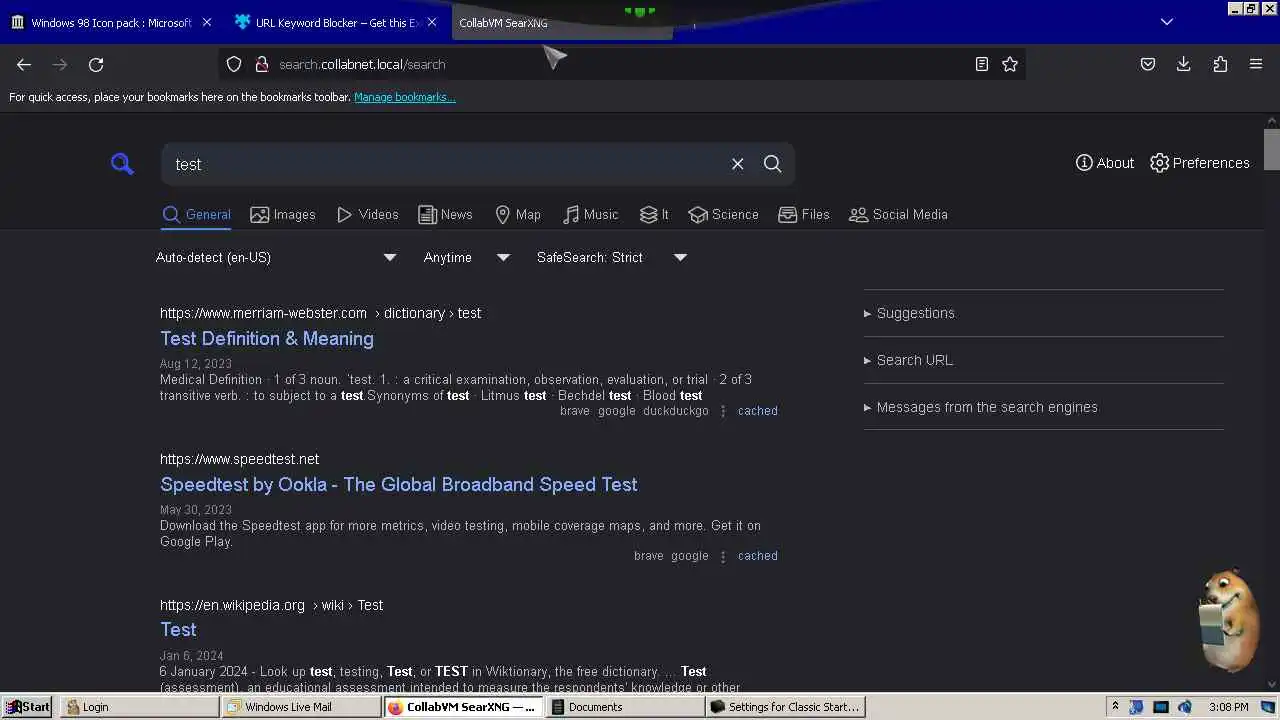Submit search with the magnifier button

[x=772, y=164]
